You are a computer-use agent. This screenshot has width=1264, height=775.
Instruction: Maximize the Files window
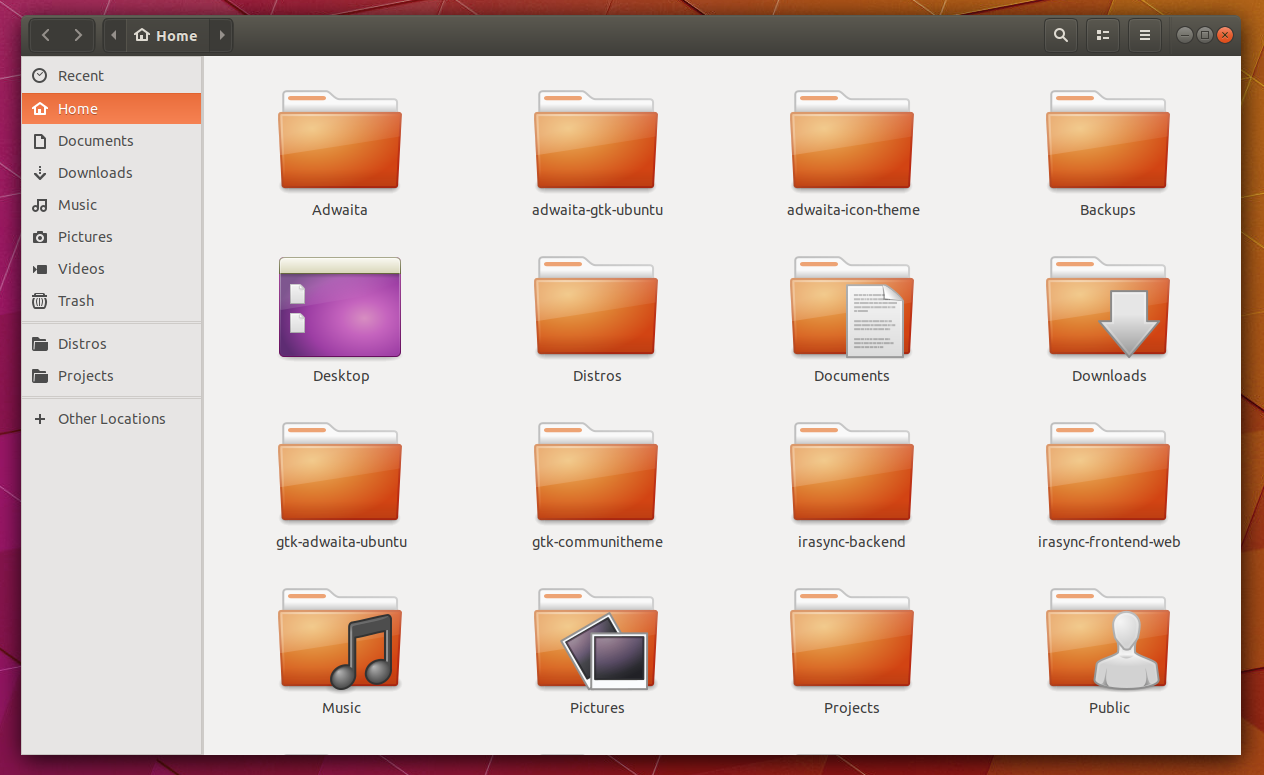1205,35
